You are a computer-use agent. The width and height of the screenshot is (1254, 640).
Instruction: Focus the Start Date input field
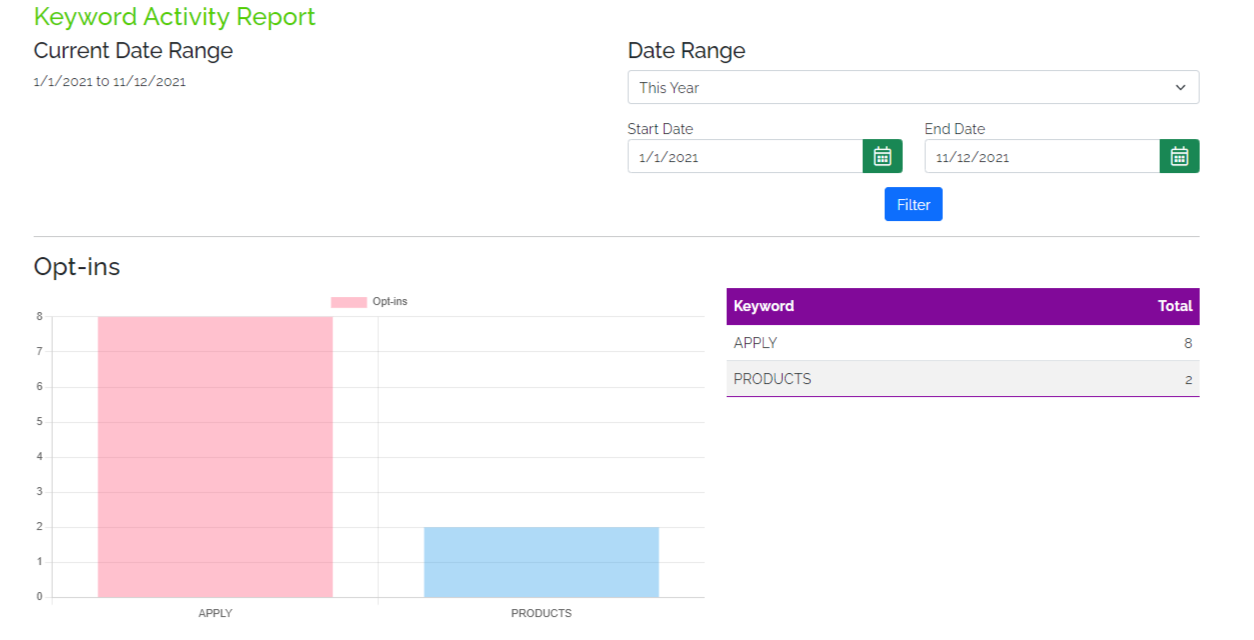click(x=745, y=156)
